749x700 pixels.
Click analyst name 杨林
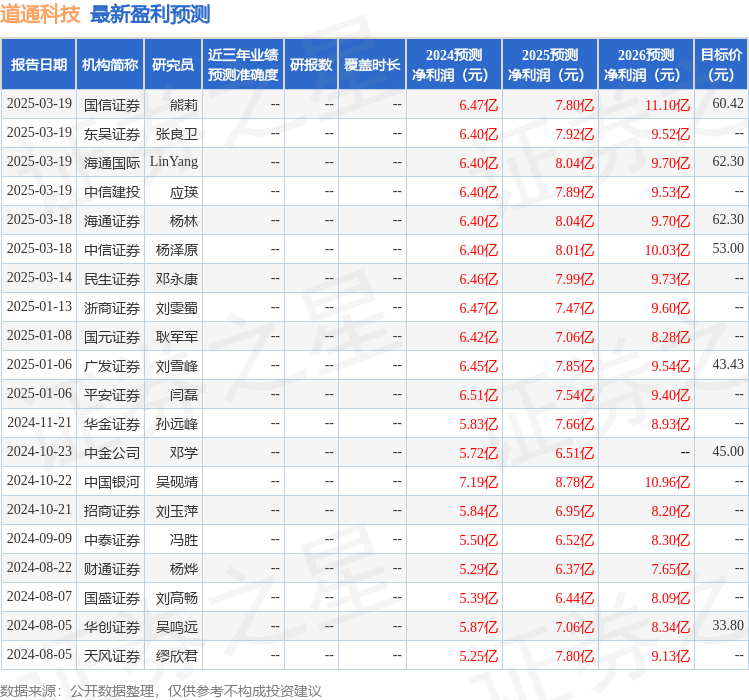[x=184, y=221]
